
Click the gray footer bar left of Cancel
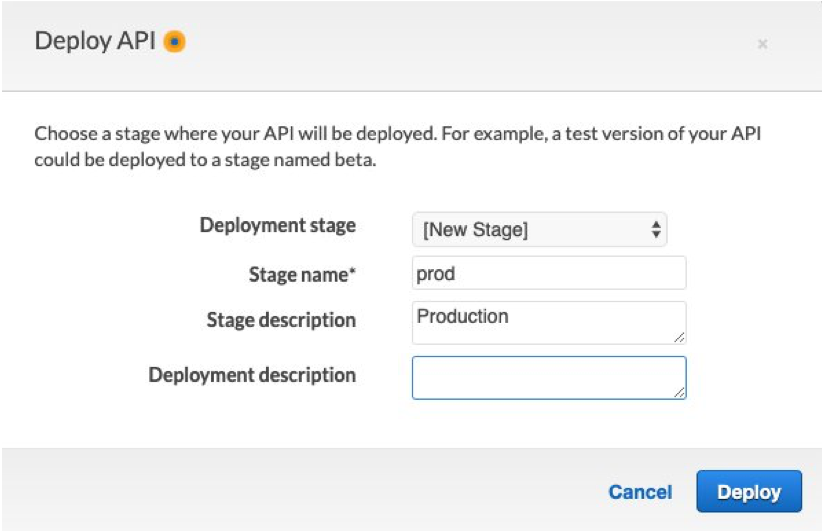300,491
